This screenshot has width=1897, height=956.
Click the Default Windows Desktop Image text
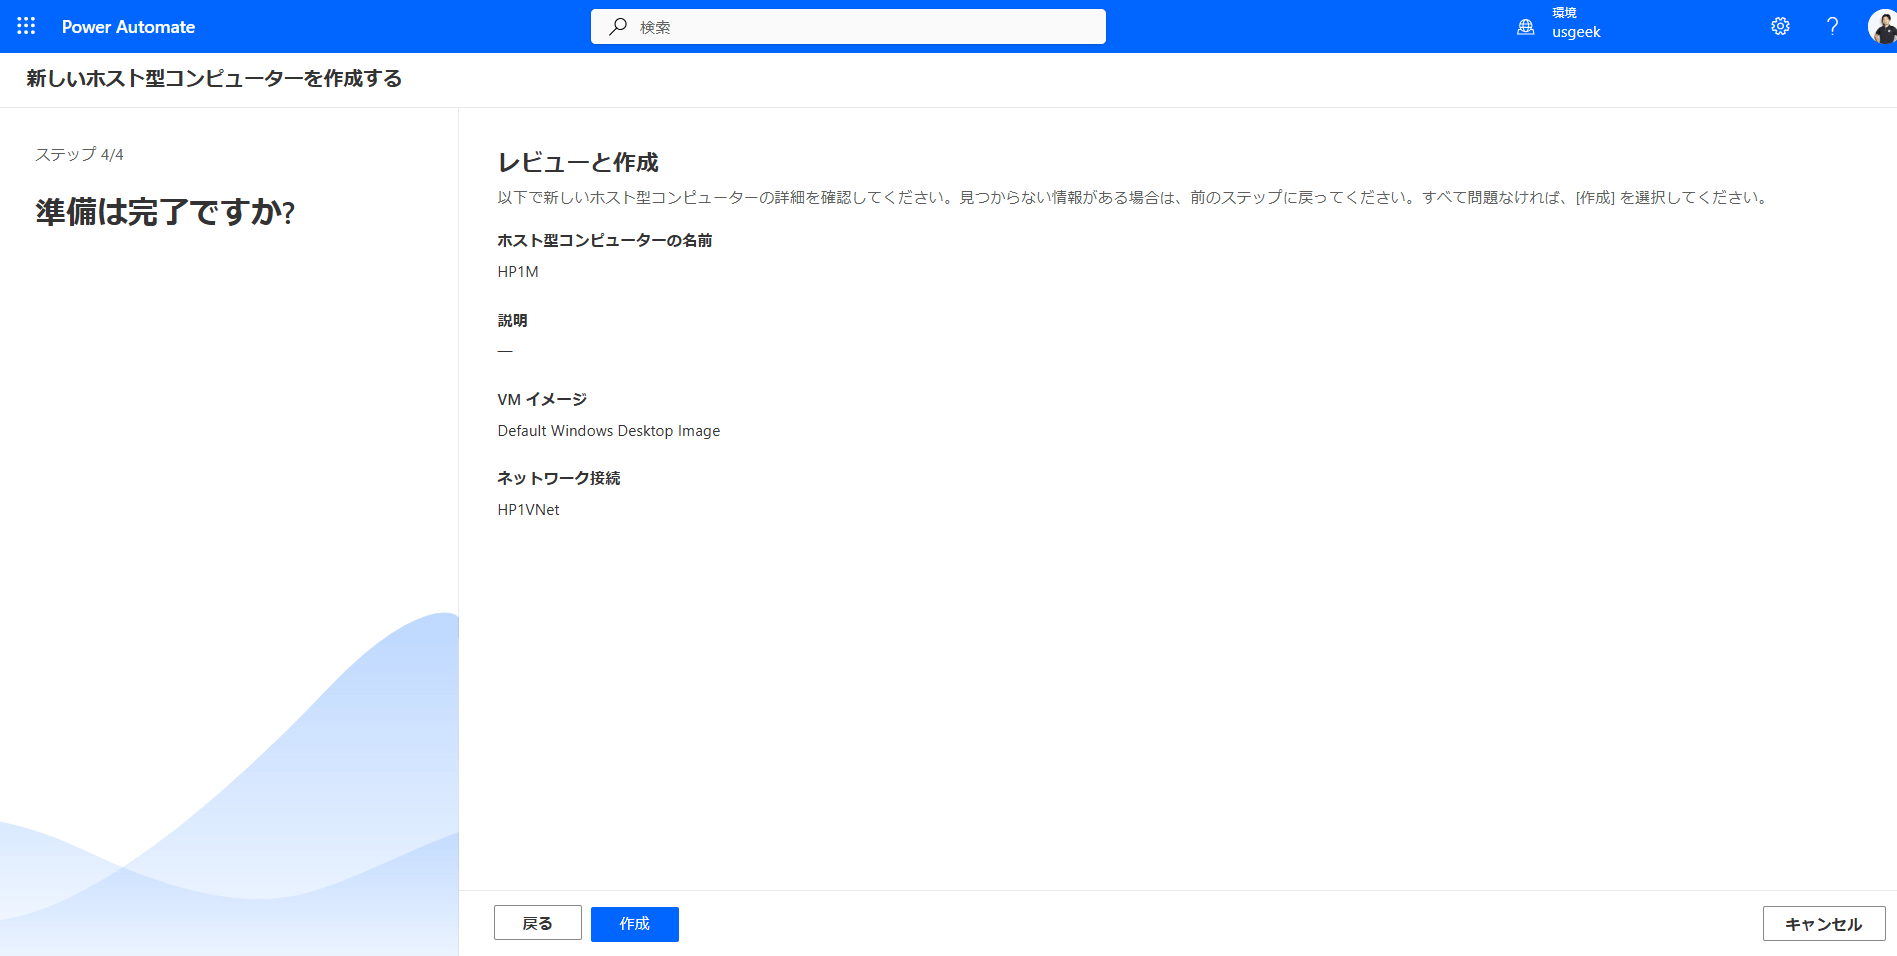pos(608,430)
